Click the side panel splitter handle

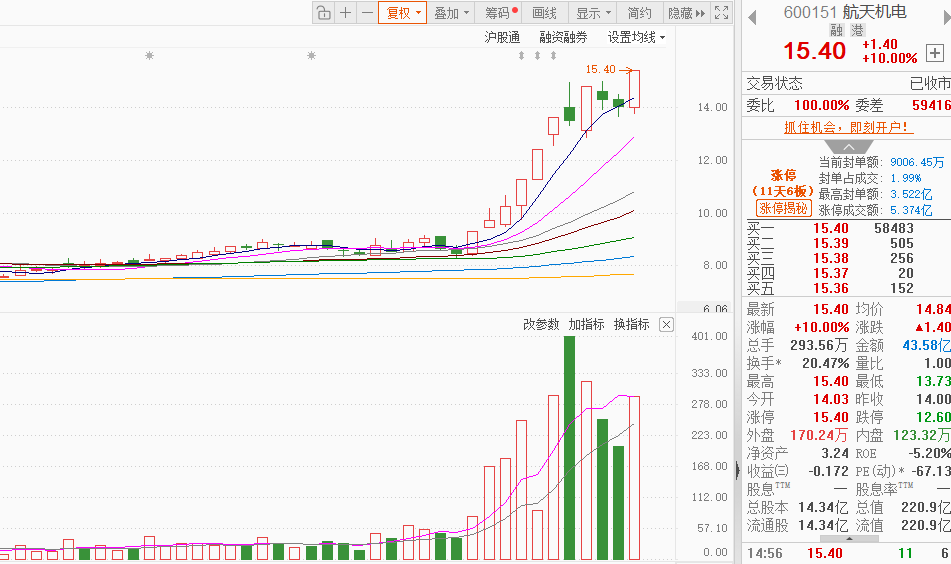[738, 470]
